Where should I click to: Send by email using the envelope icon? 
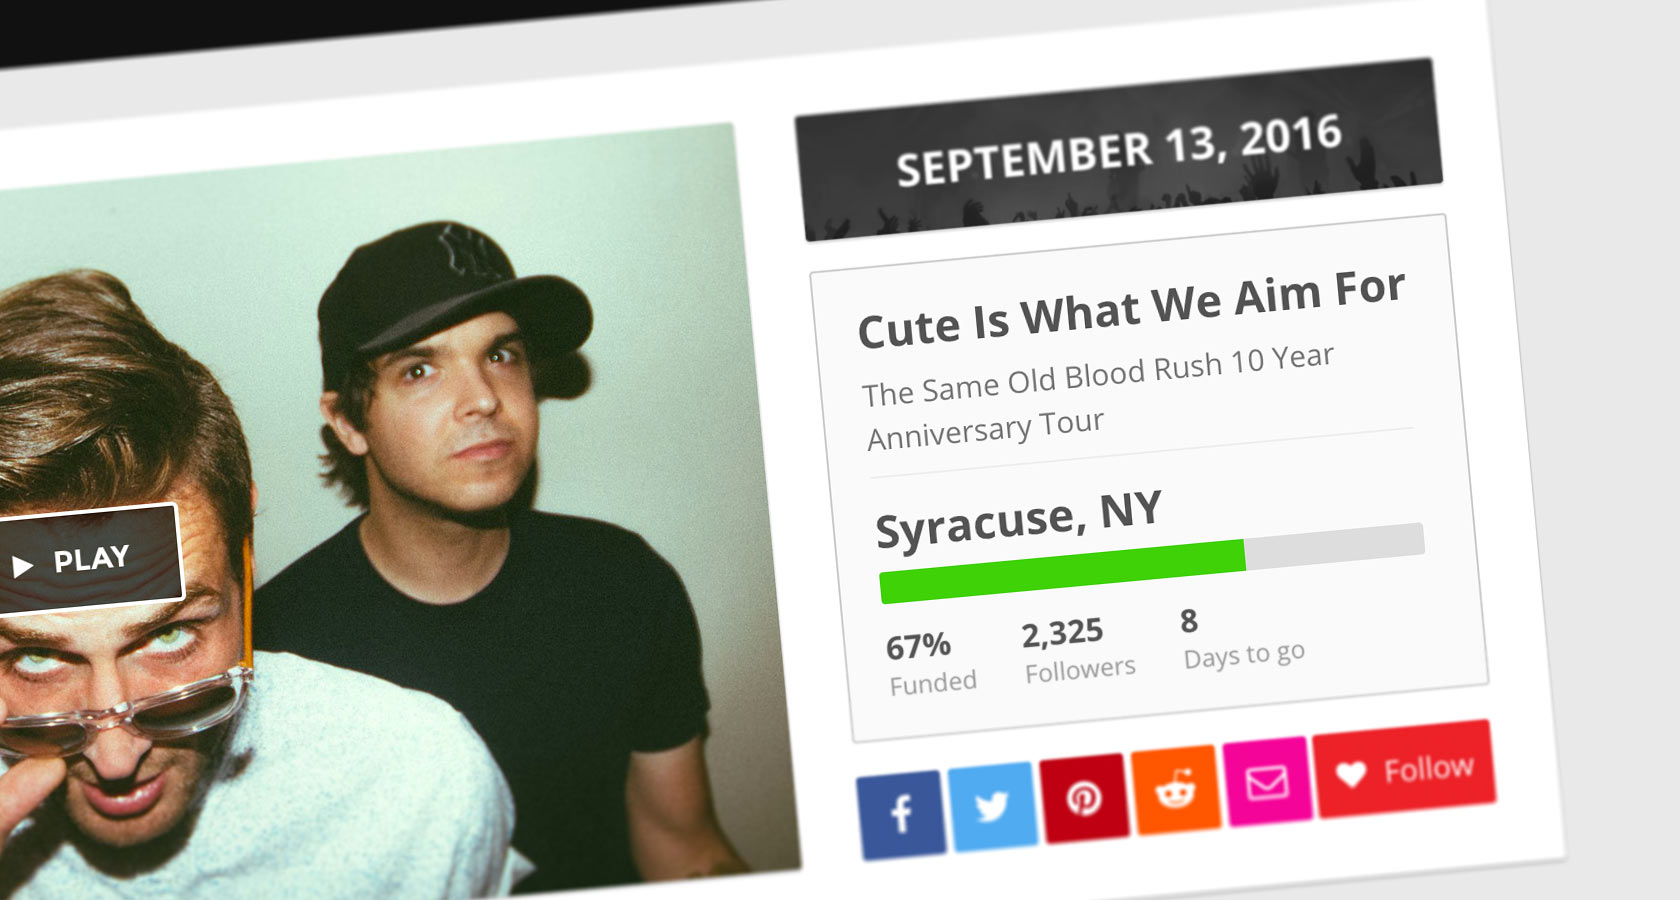pyautogui.click(x=1266, y=781)
